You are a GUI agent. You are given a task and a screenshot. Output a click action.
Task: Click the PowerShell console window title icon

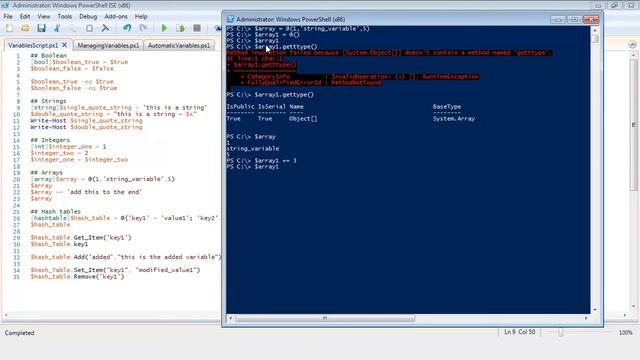(231, 19)
